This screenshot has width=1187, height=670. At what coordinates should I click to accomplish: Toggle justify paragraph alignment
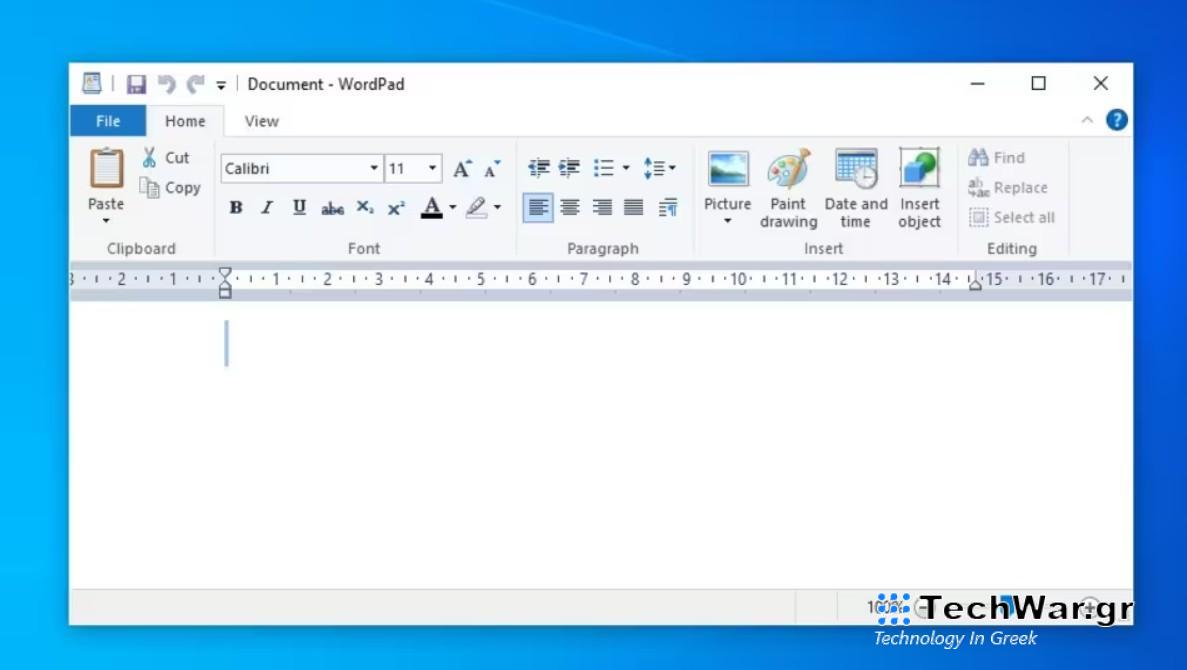coord(634,208)
